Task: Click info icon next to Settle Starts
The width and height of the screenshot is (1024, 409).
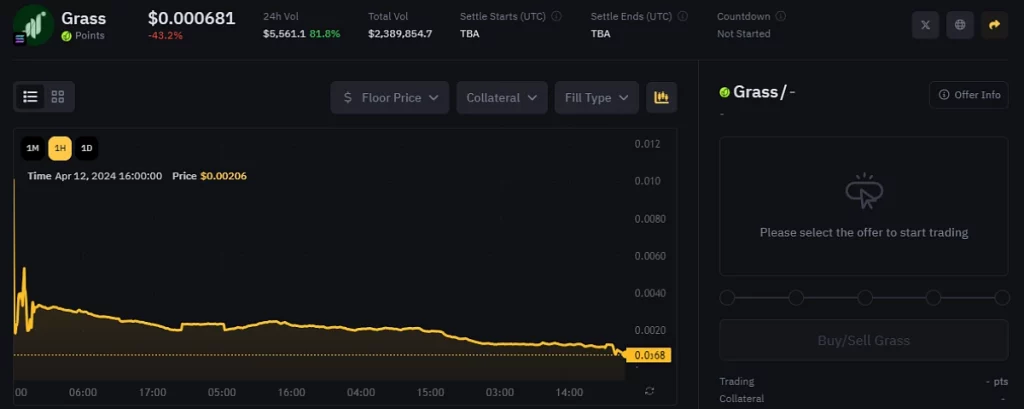Action: (x=557, y=16)
